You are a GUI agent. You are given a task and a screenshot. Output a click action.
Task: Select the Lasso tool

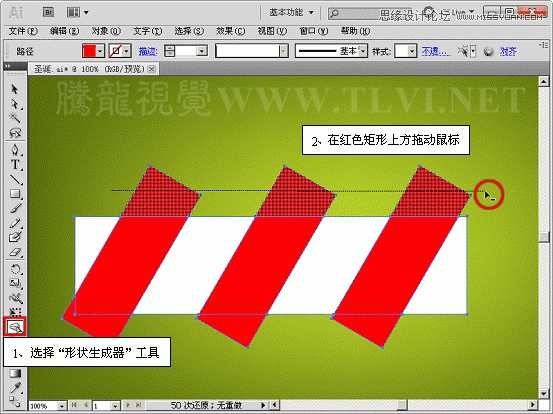15,132
